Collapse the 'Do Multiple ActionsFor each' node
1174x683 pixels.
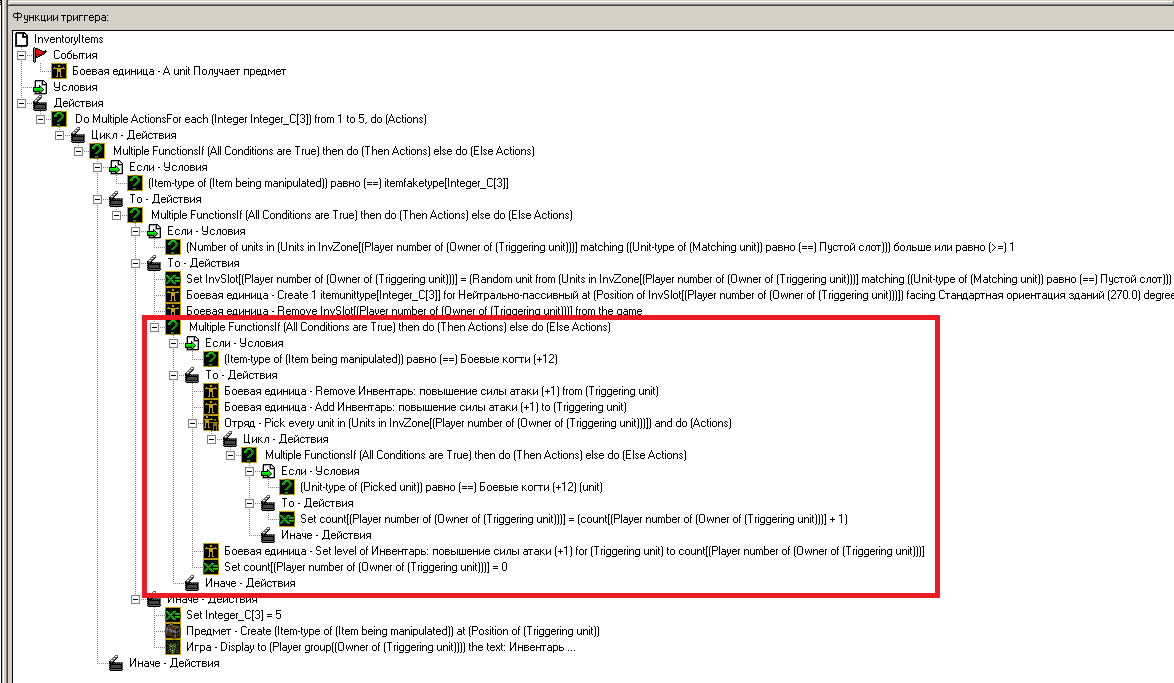click(x=40, y=119)
